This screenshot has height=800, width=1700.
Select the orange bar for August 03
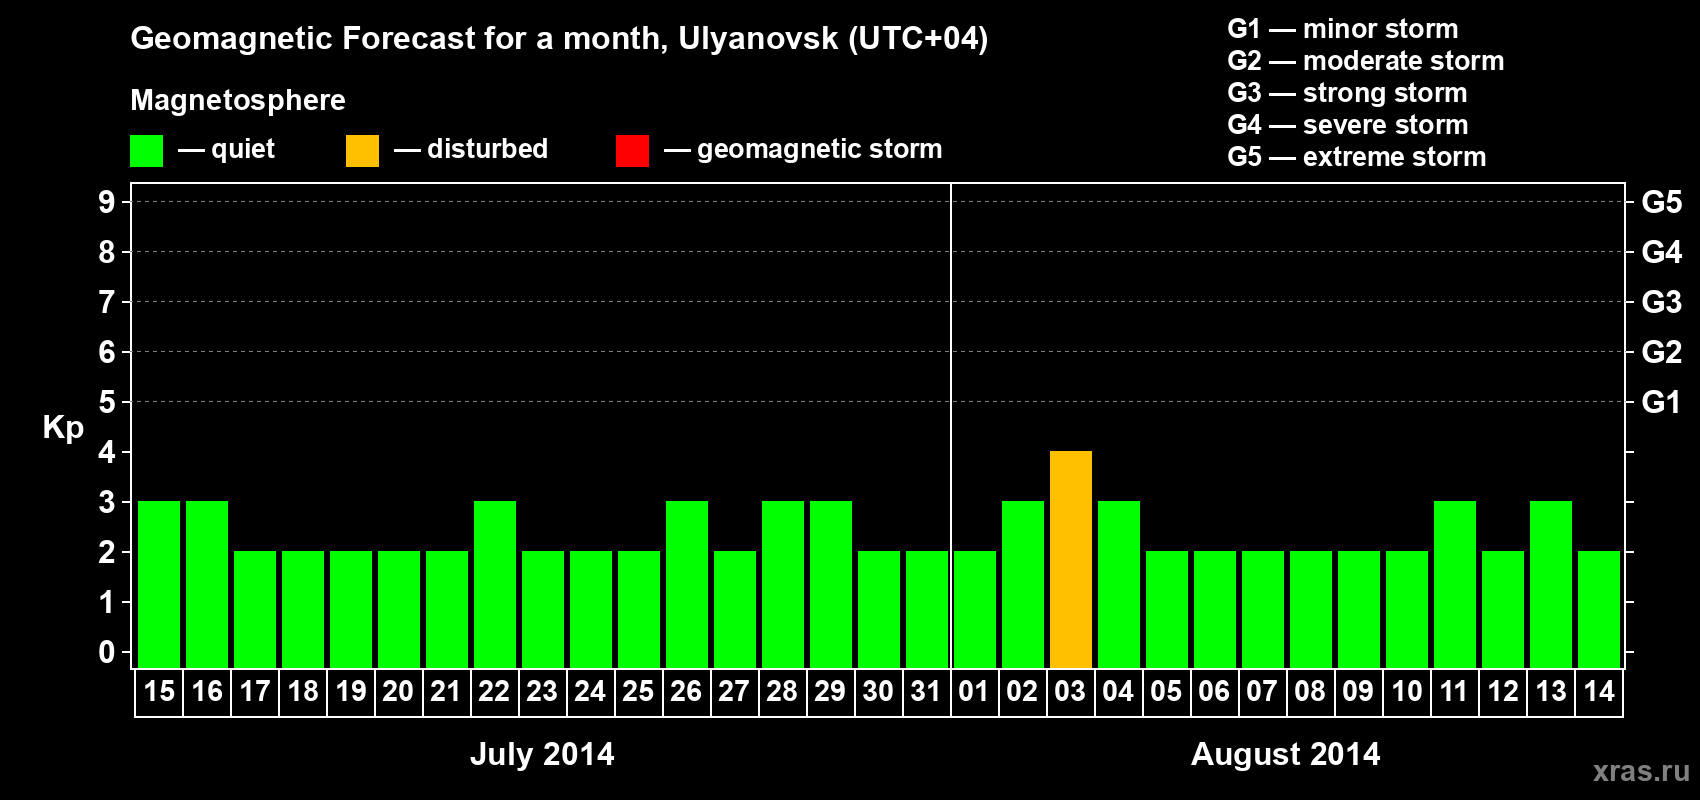[x=1071, y=560]
